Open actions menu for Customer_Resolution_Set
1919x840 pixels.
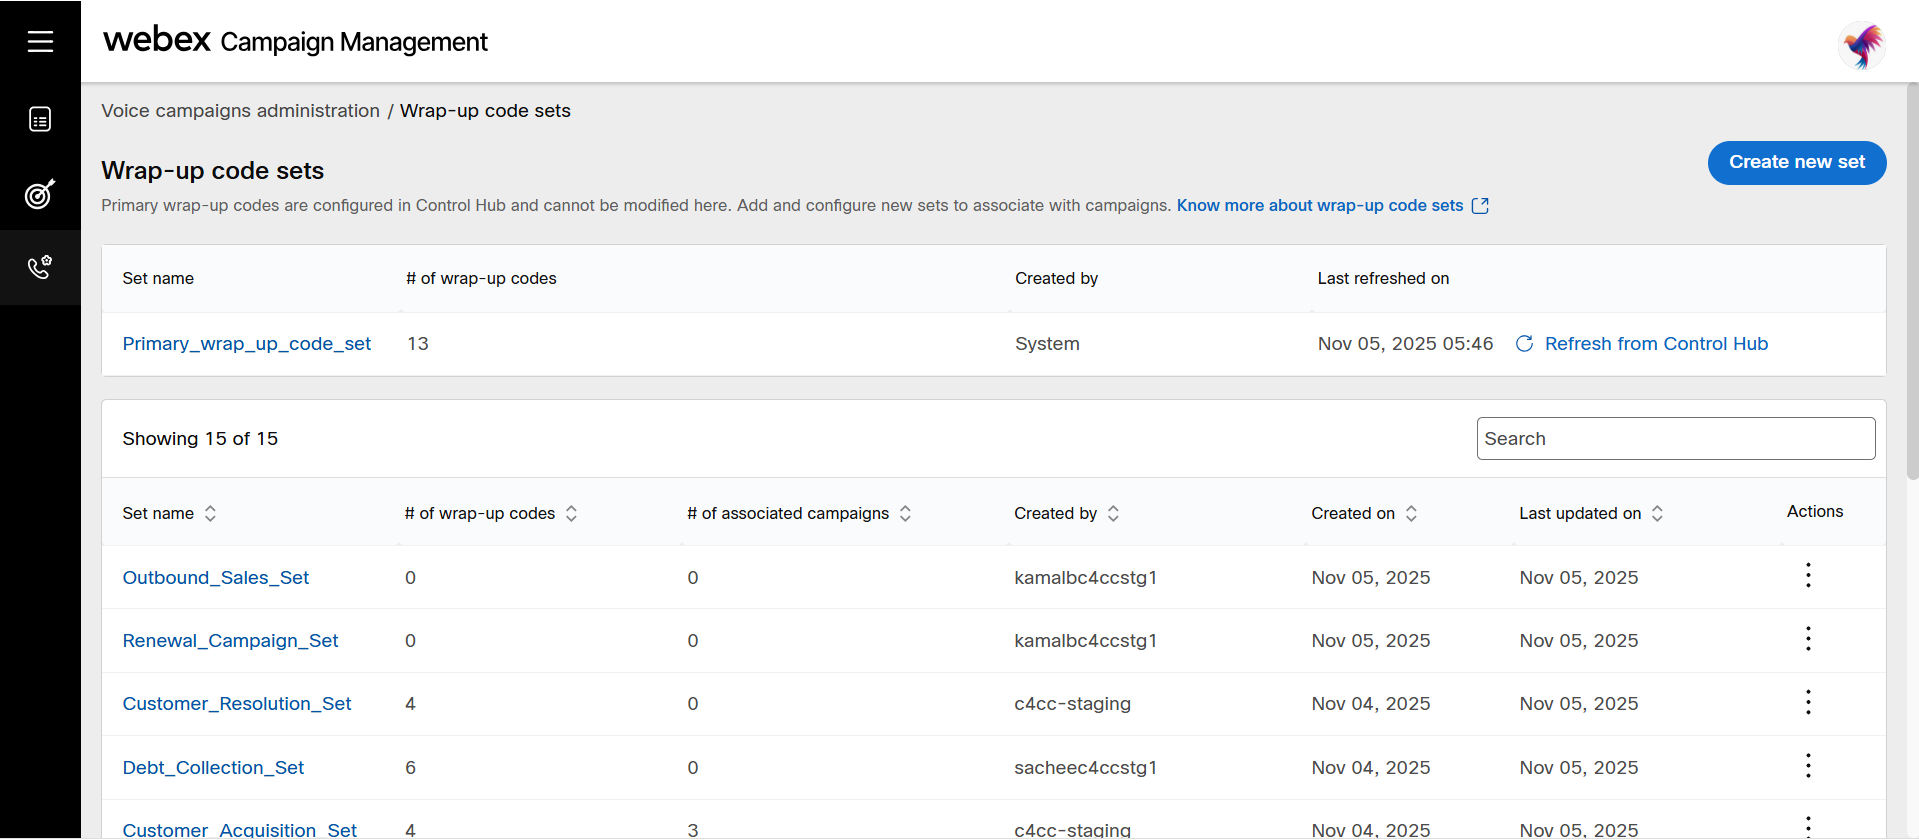pyautogui.click(x=1808, y=702)
